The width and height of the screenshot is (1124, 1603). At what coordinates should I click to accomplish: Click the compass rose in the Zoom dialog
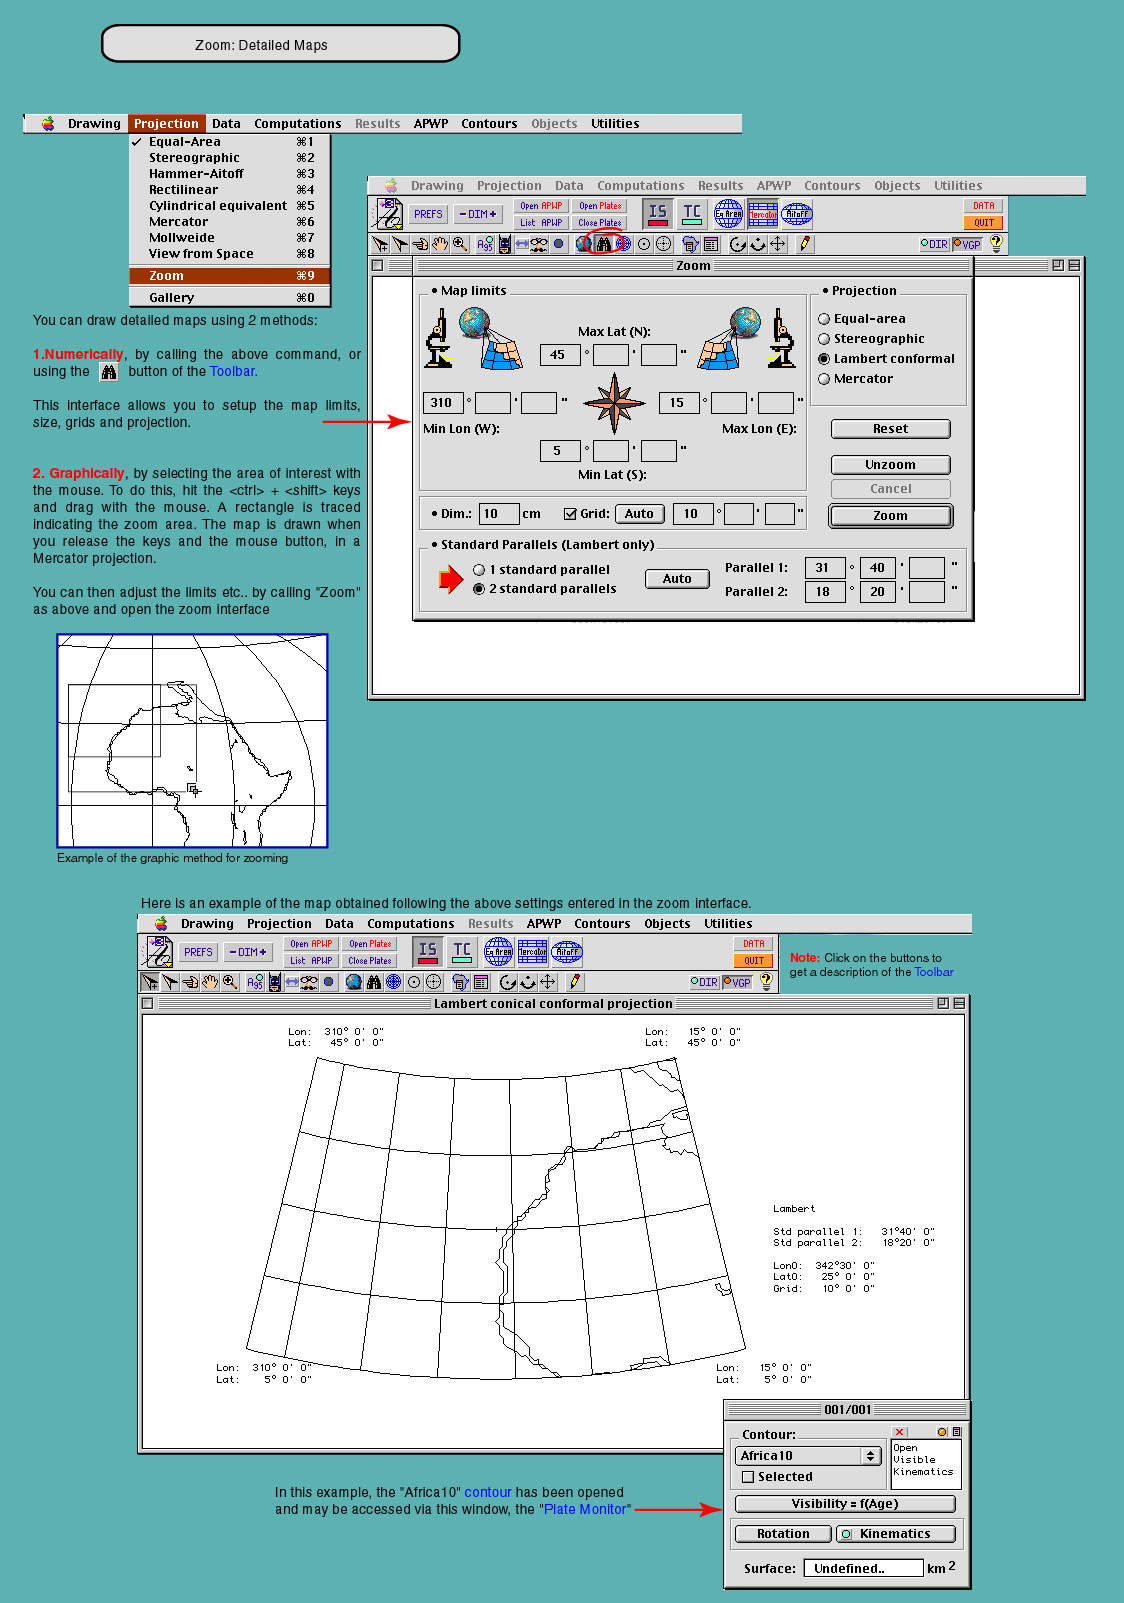[614, 403]
